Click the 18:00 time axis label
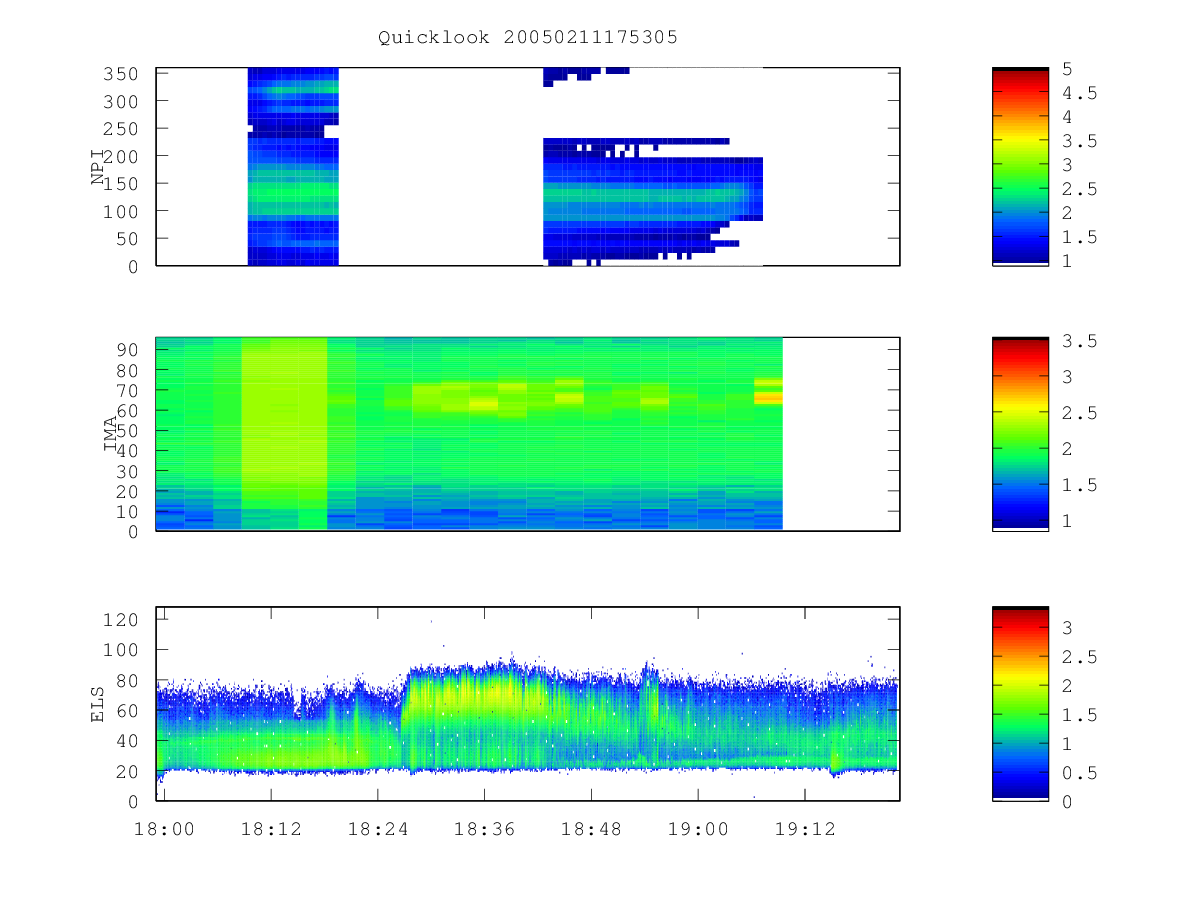The width and height of the screenshot is (1200, 900). click(164, 827)
